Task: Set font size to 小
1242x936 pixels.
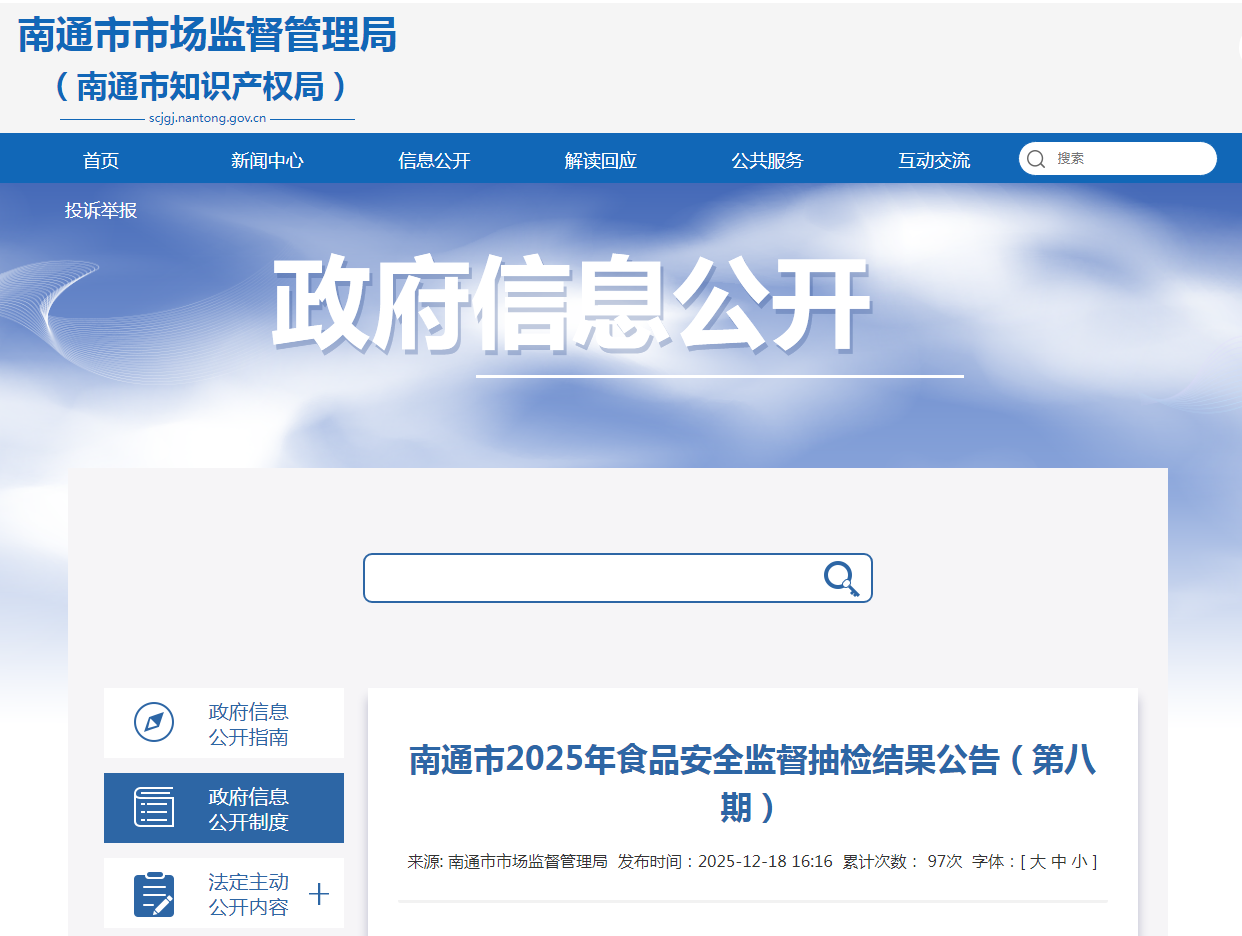Action: pos(1079,861)
